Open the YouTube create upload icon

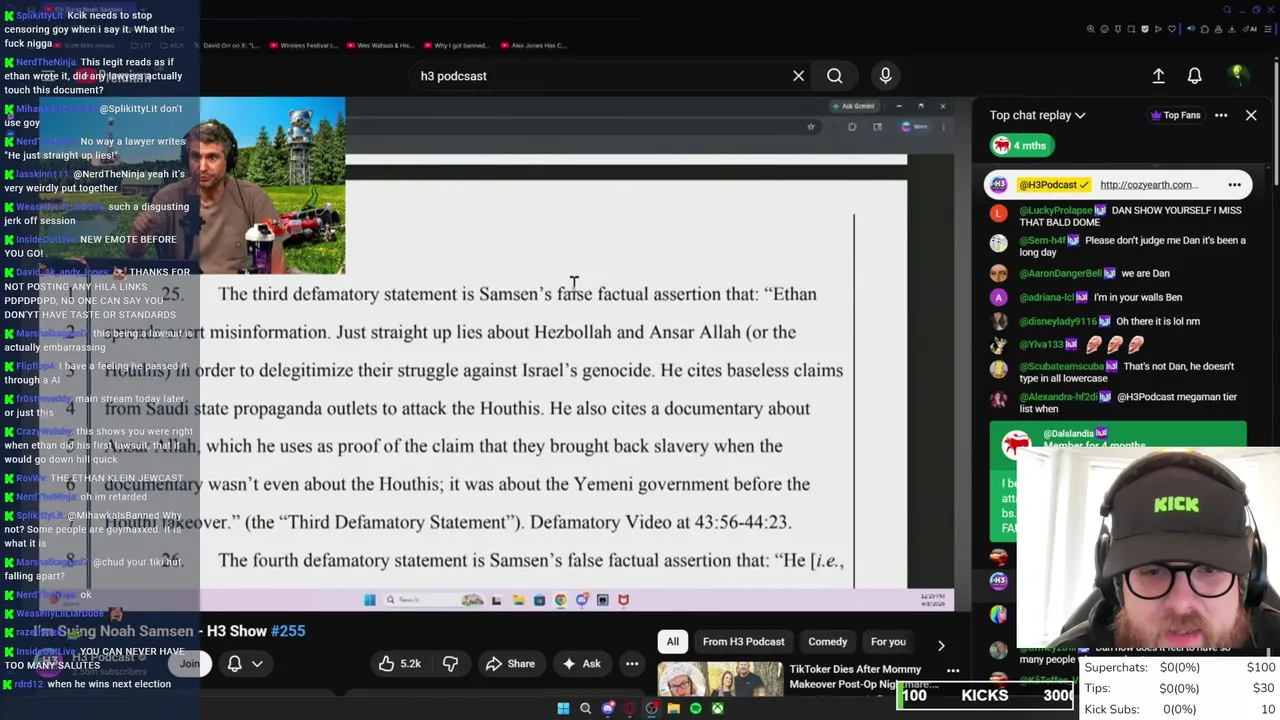tap(1158, 76)
